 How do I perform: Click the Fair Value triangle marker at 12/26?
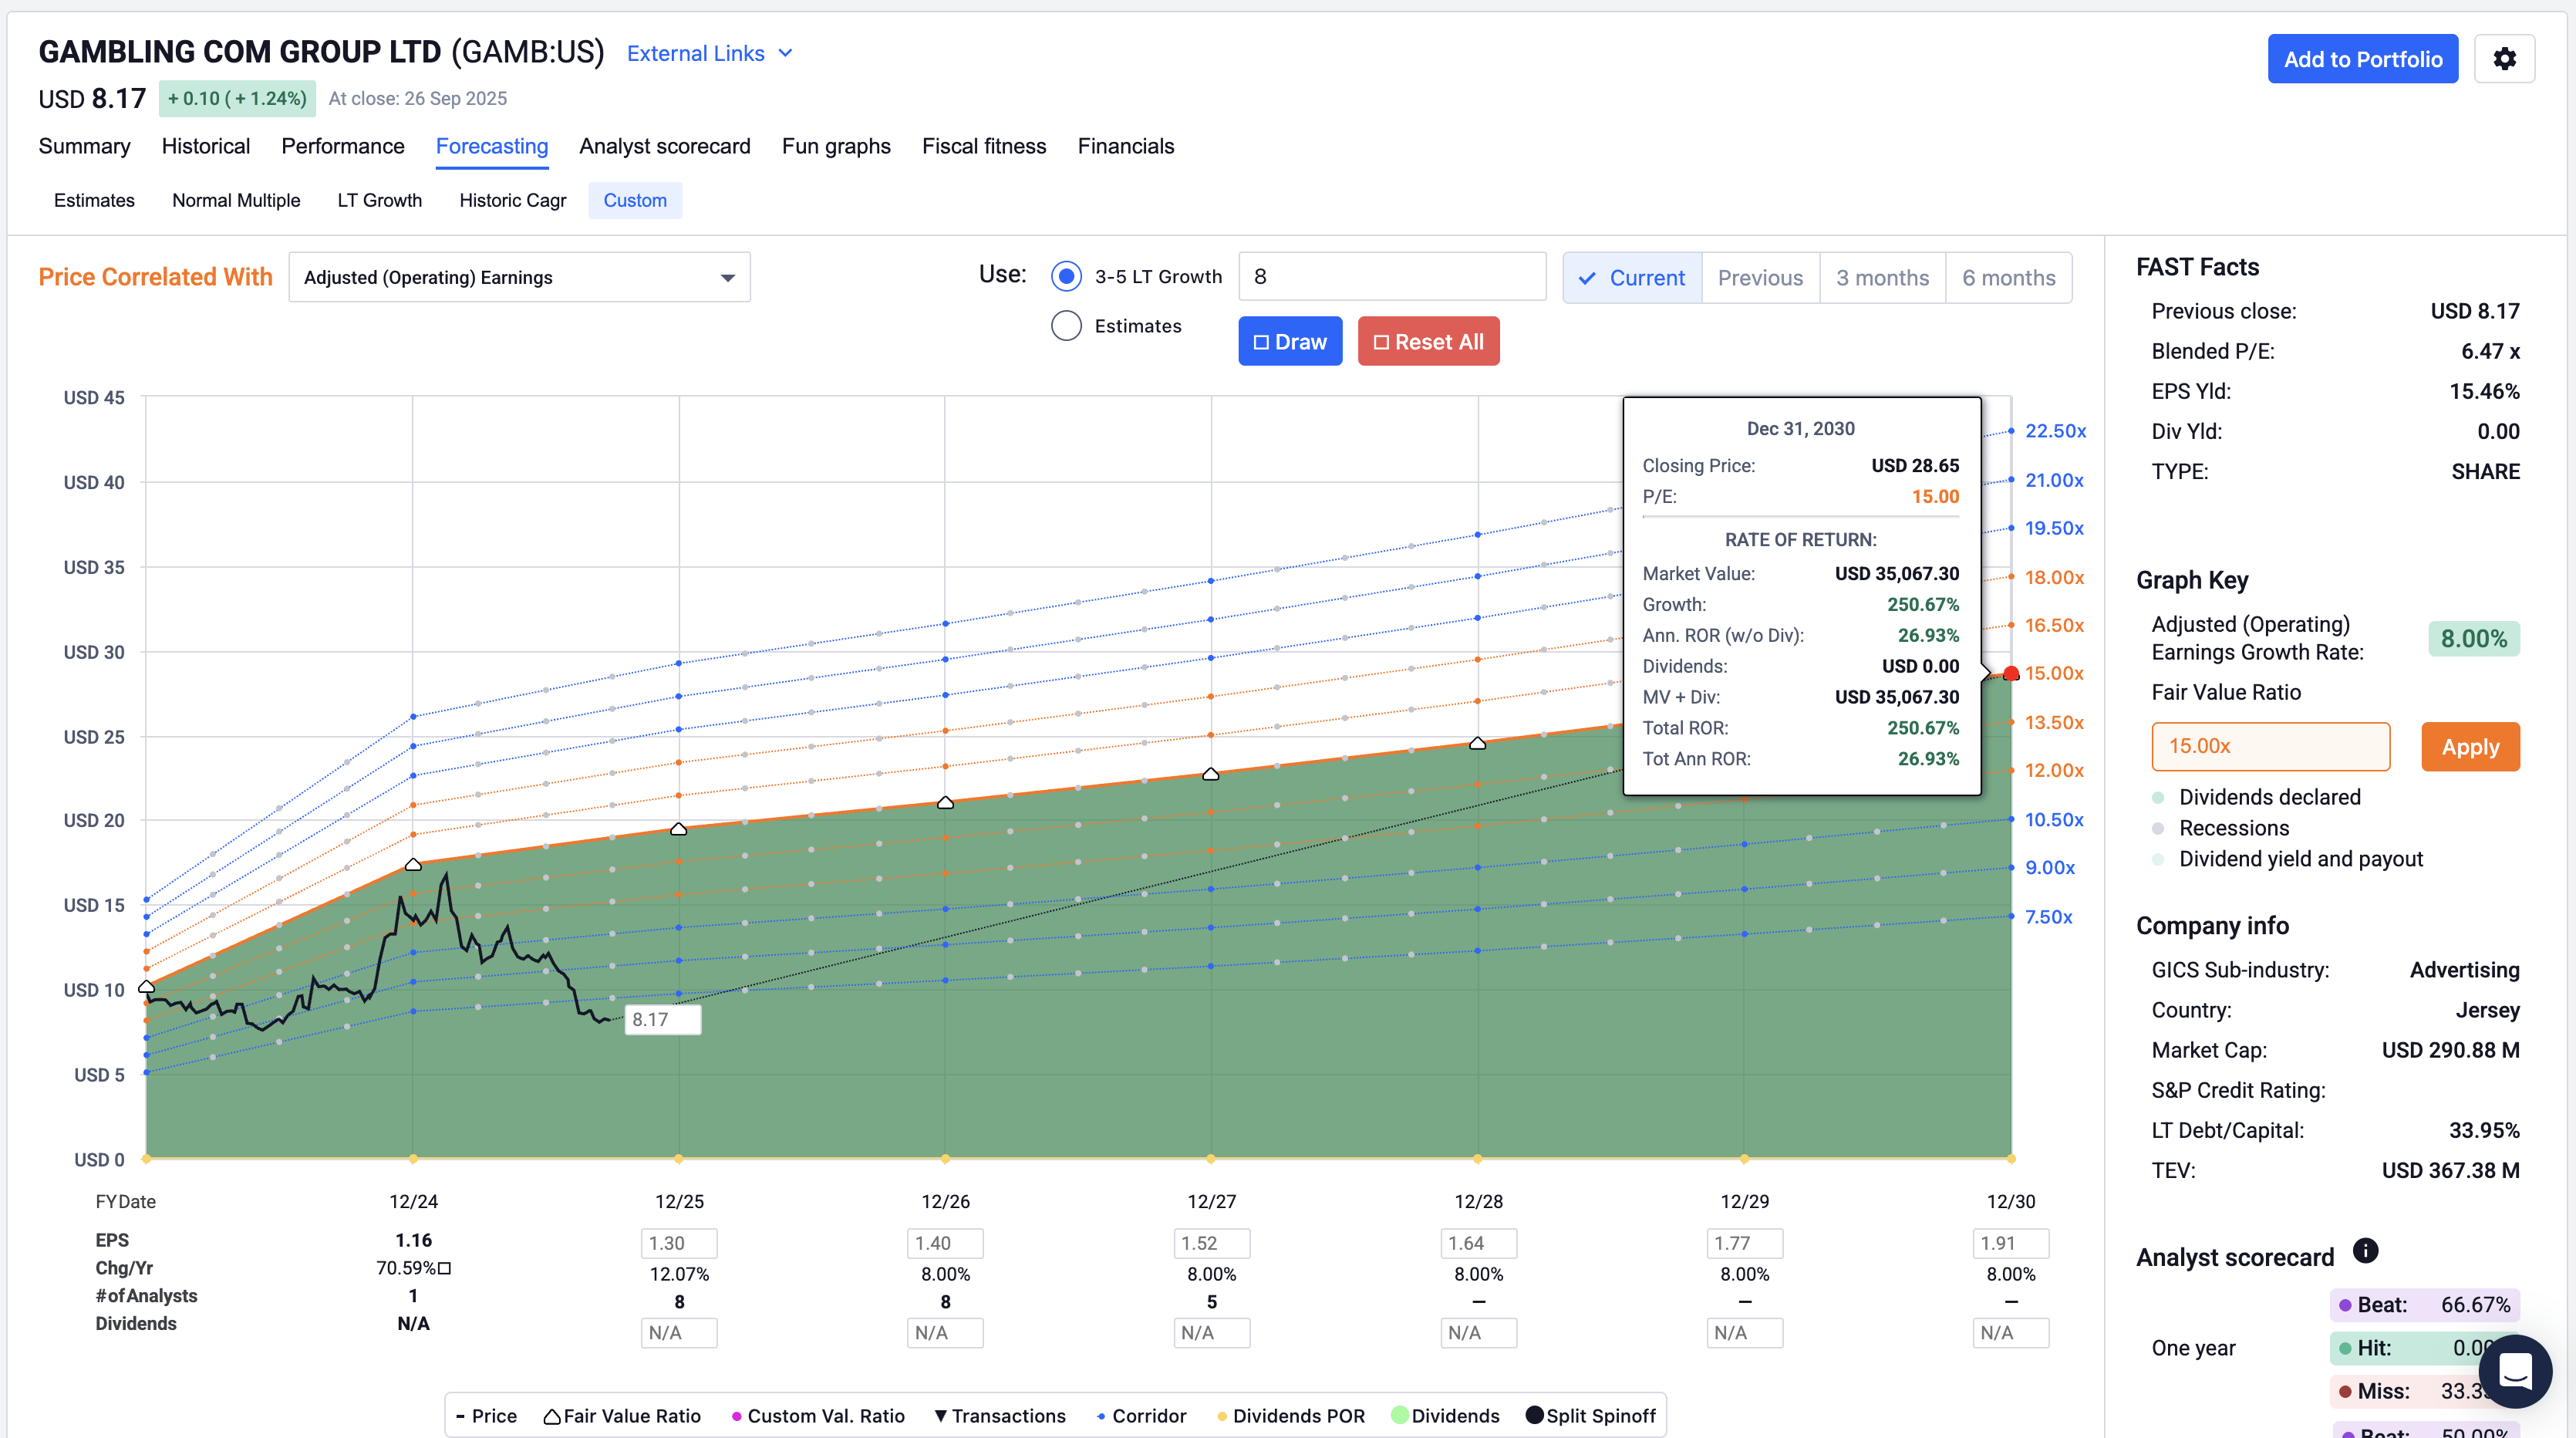tap(945, 802)
